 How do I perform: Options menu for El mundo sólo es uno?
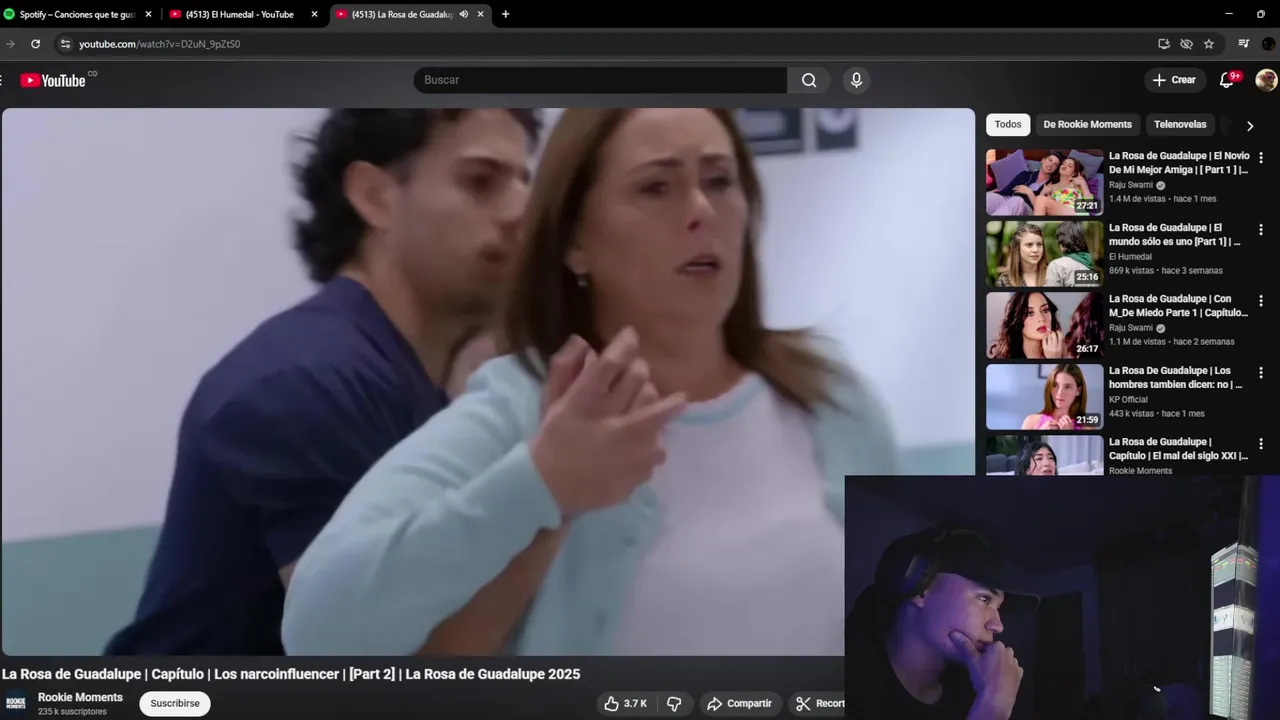[x=1260, y=230]
